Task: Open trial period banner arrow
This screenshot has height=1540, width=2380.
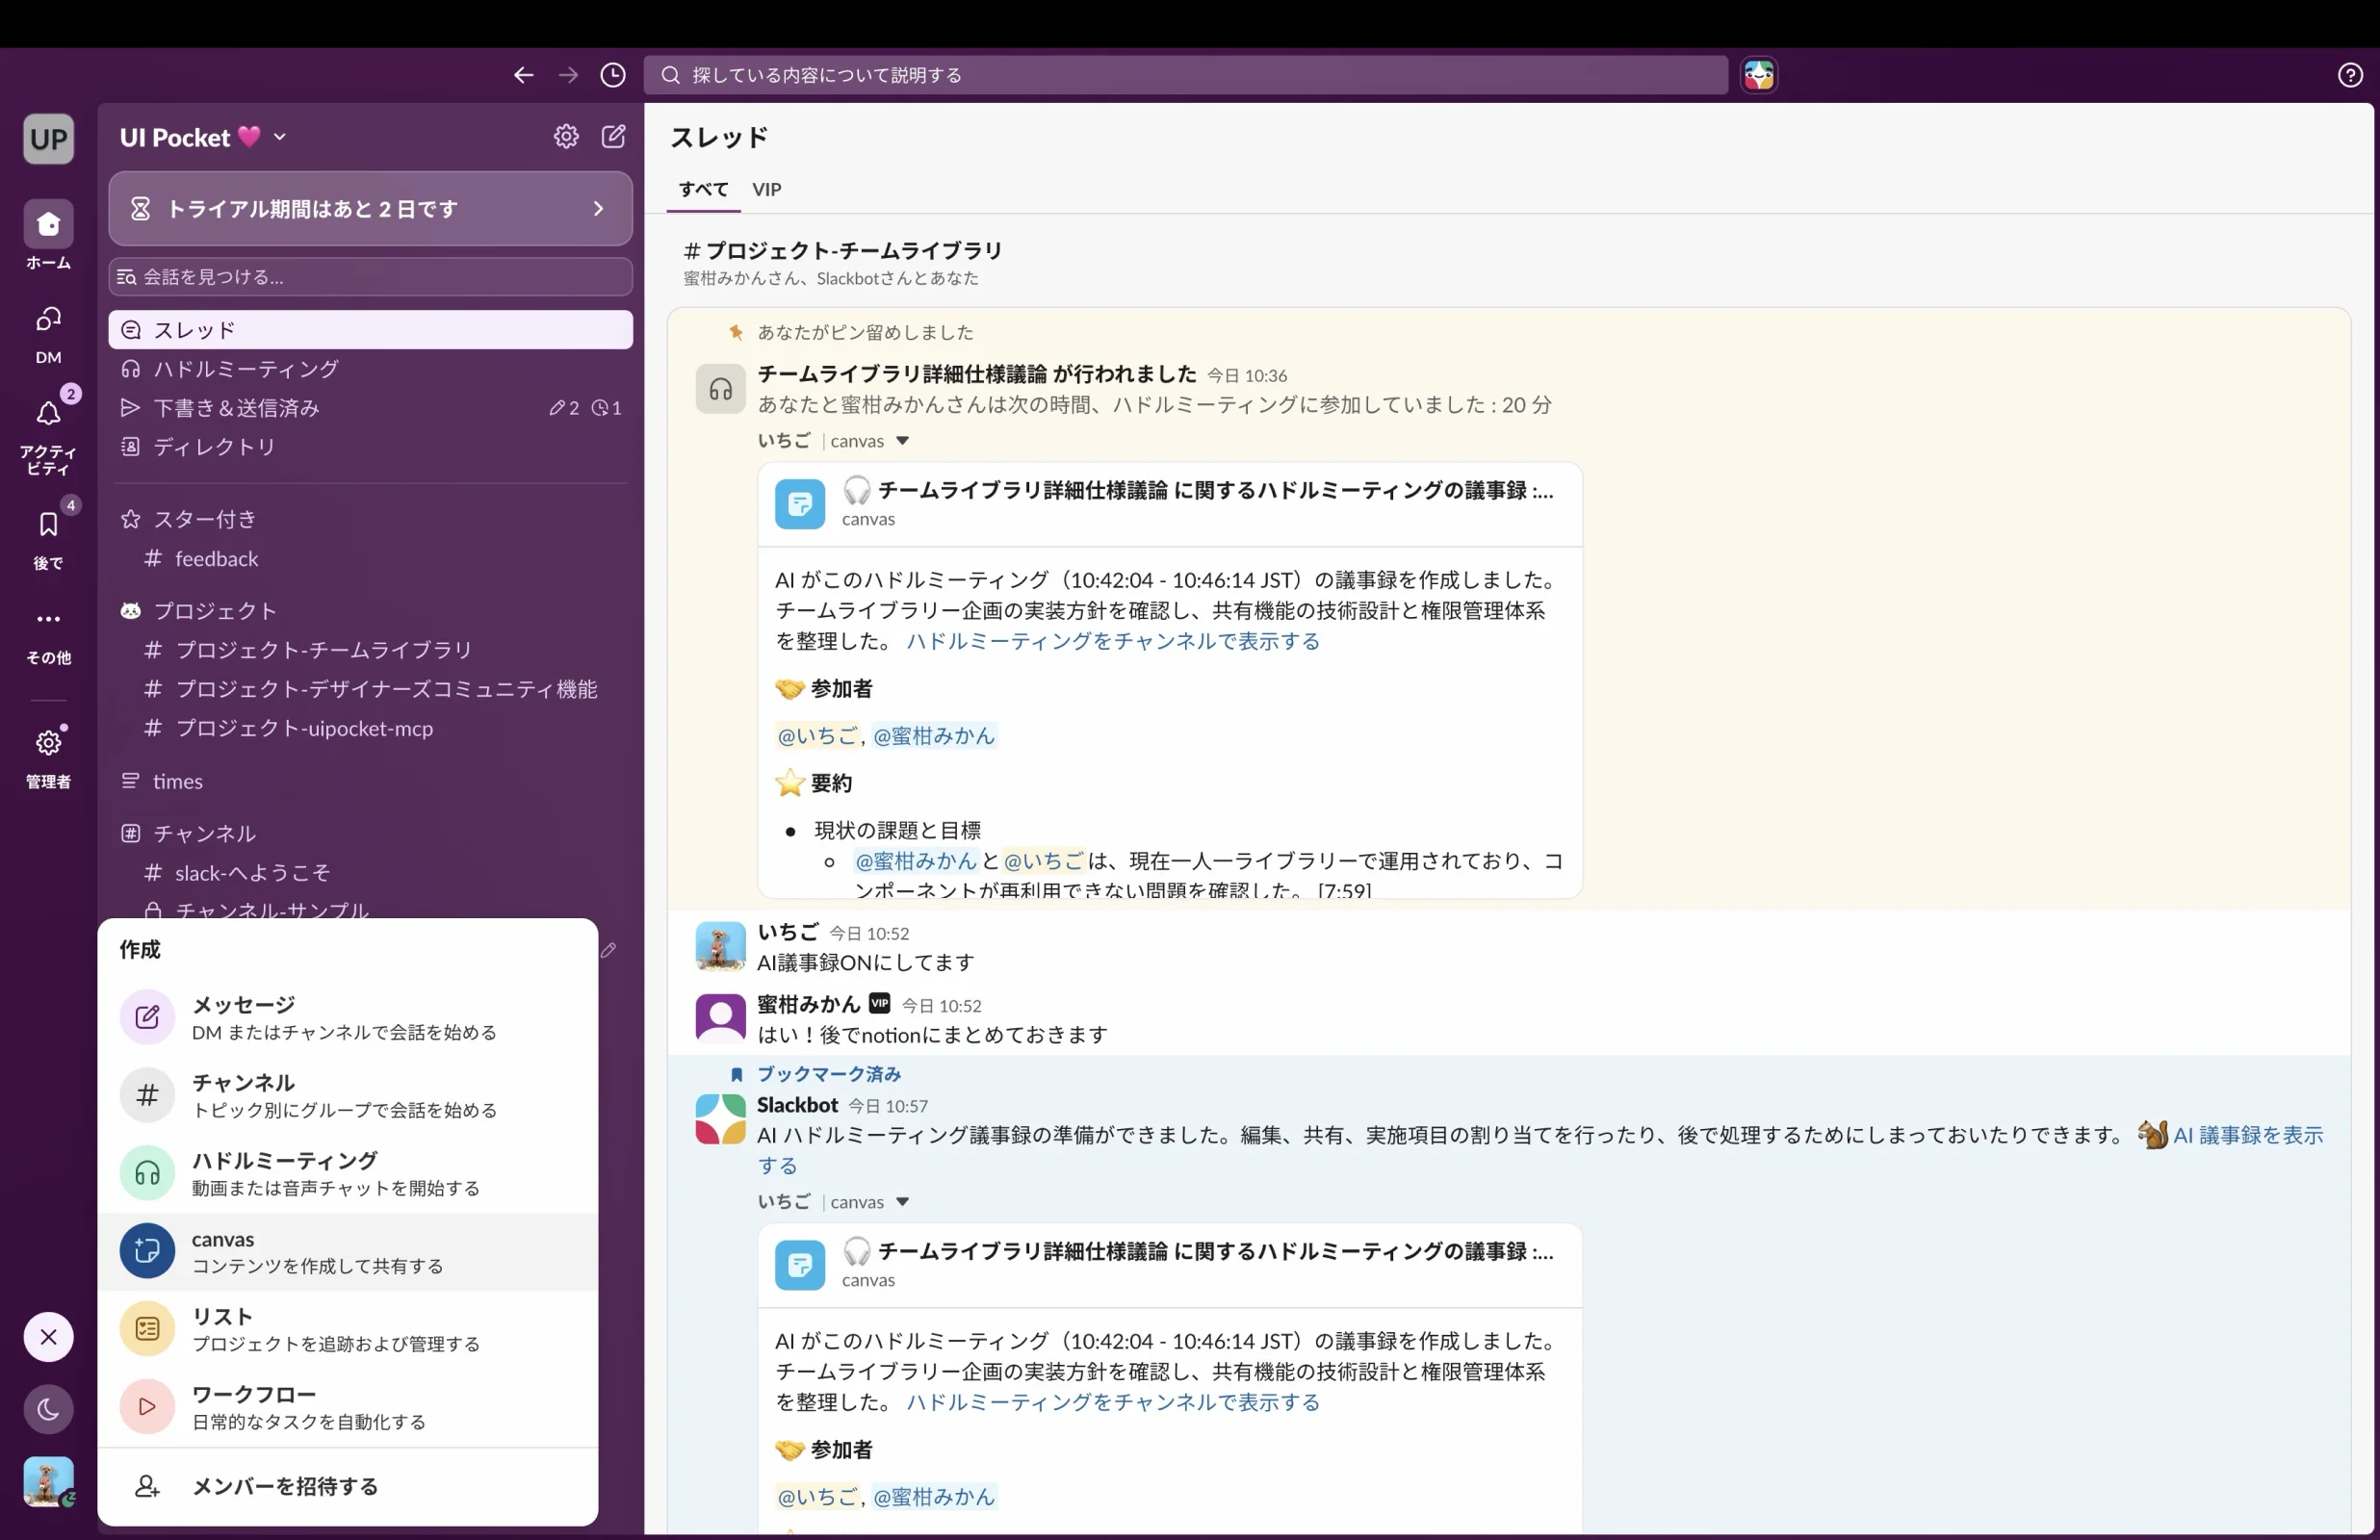Action: point(598,208)
